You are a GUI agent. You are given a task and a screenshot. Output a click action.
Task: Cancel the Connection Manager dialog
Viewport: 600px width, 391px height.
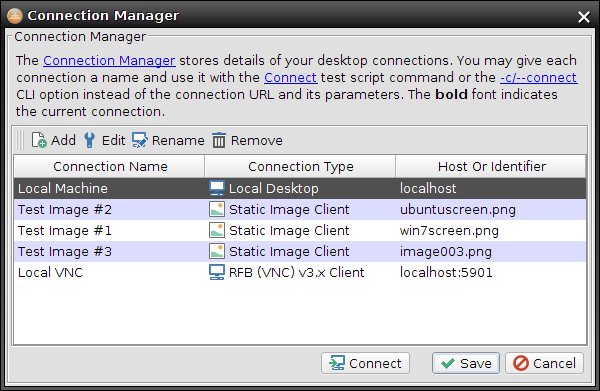544,363
